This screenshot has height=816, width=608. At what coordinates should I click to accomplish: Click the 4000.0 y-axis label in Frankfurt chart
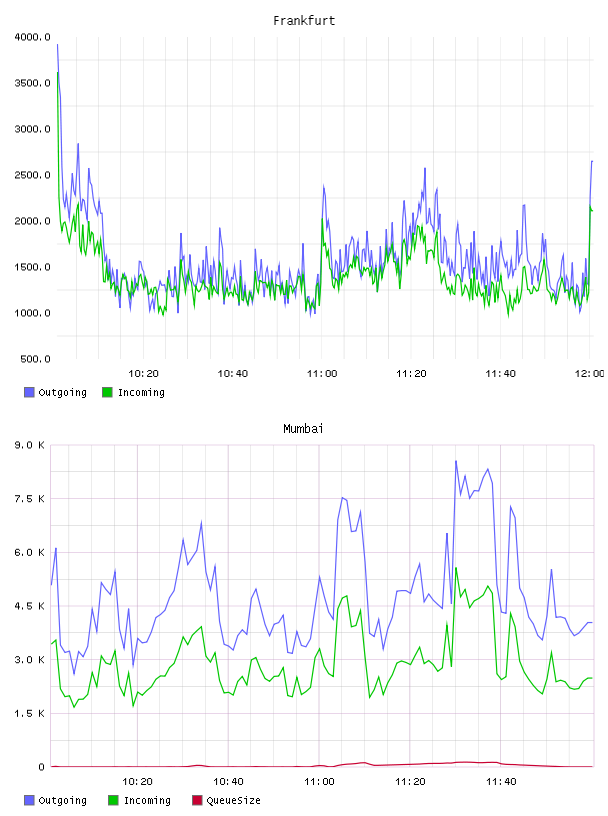pos(32,37)
